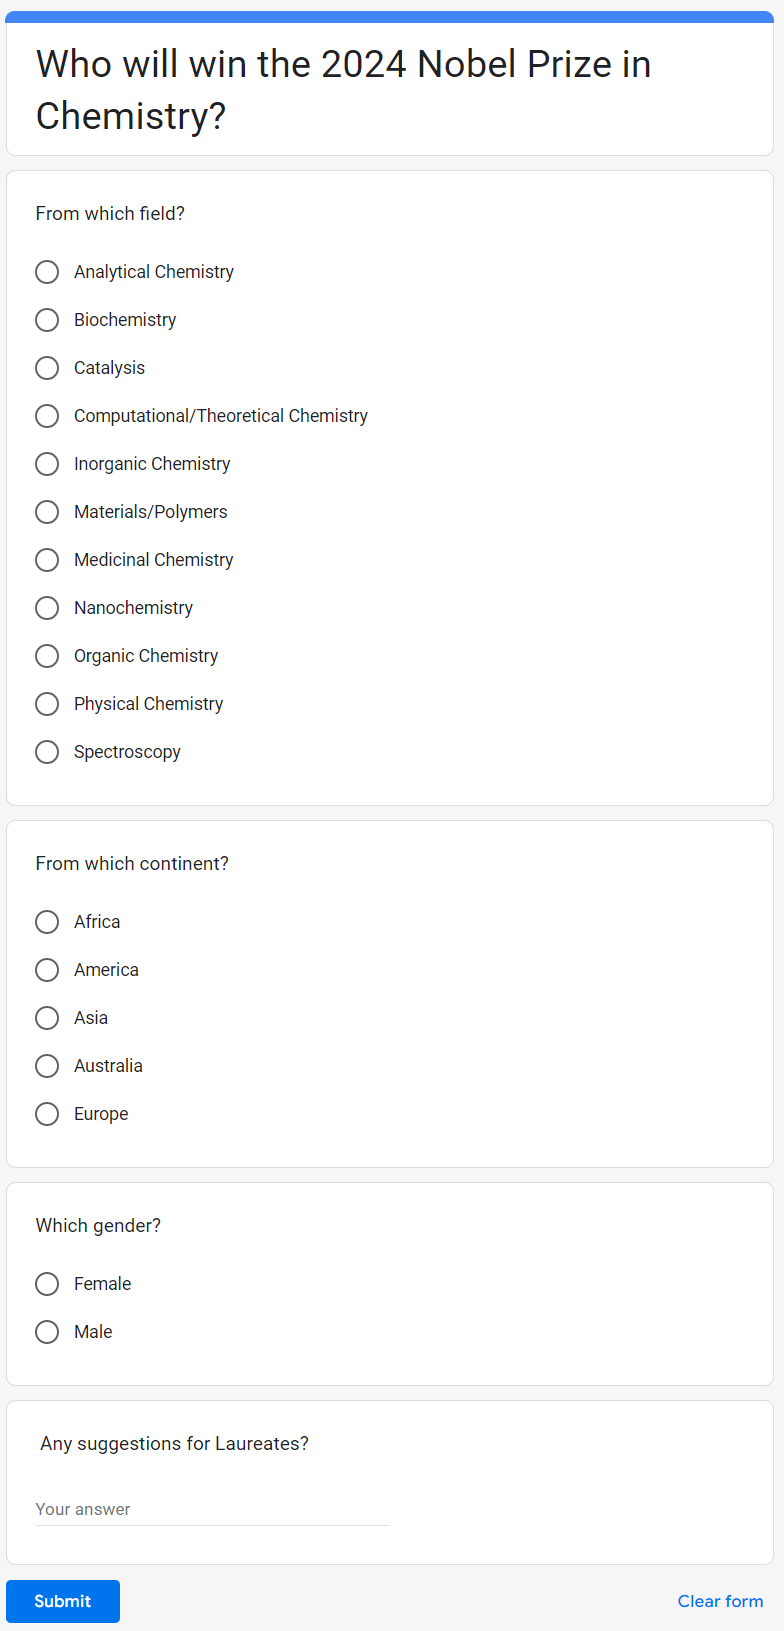Submit the Nobel Prize form
The image size is (784, 1631).
tap(63, 1601)
